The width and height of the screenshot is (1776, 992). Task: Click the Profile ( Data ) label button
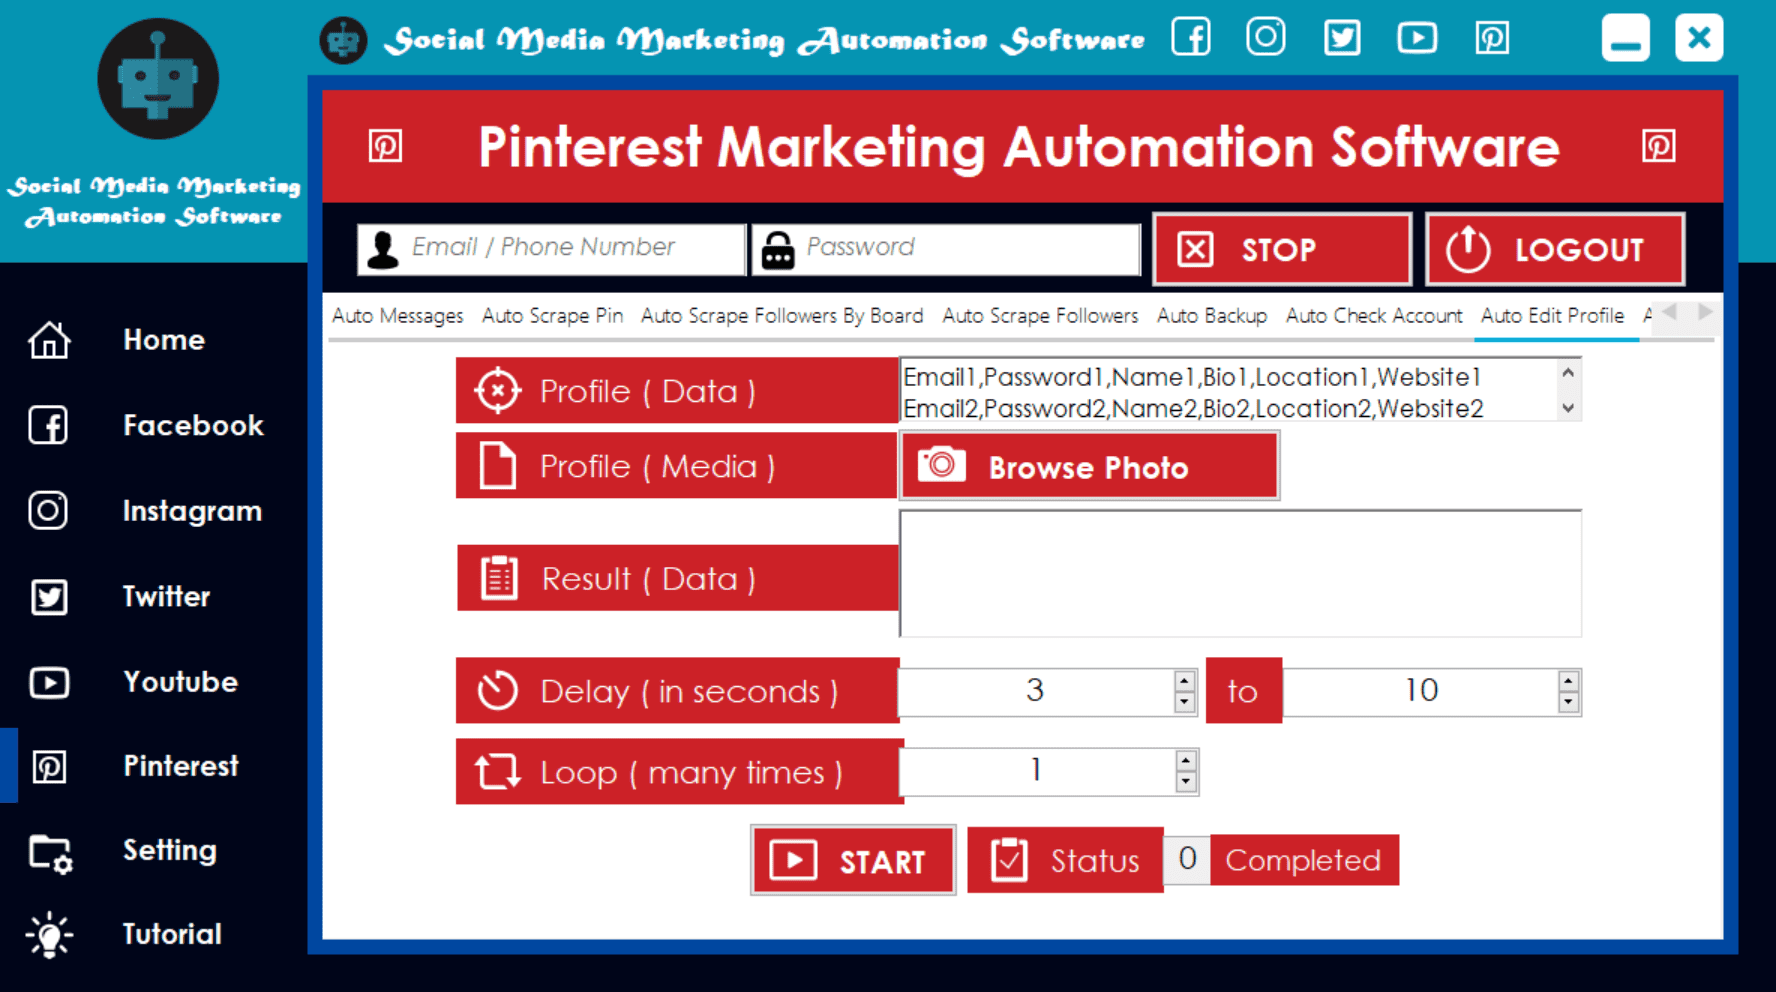[x=677, y=391]
